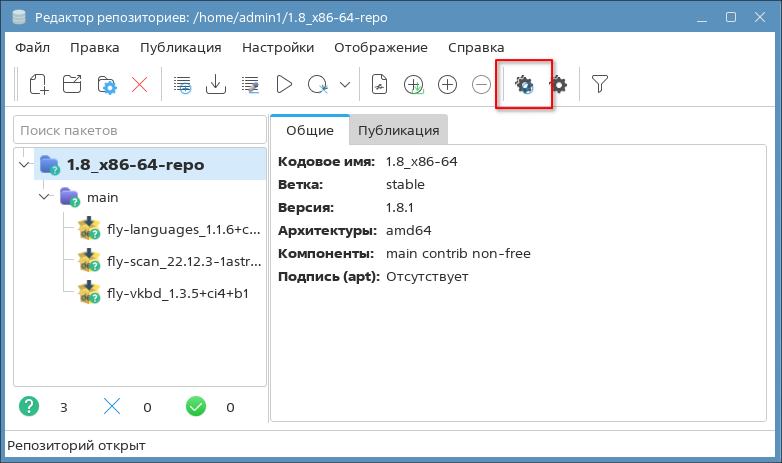Screen dimensions: 782x463
Task: Click the open repository folder icon
Action: point(72,85)
